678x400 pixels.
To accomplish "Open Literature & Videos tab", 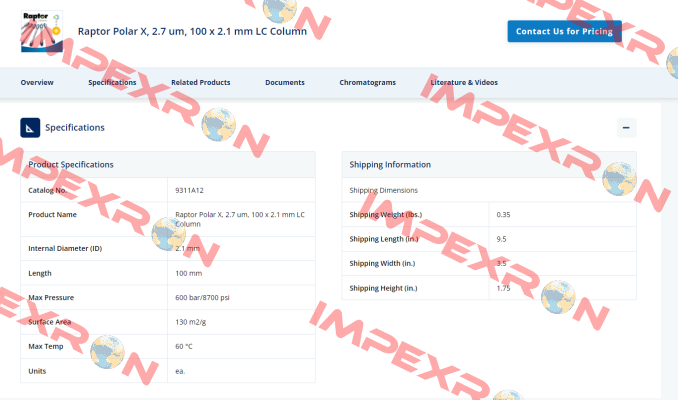I will point(464,82).
